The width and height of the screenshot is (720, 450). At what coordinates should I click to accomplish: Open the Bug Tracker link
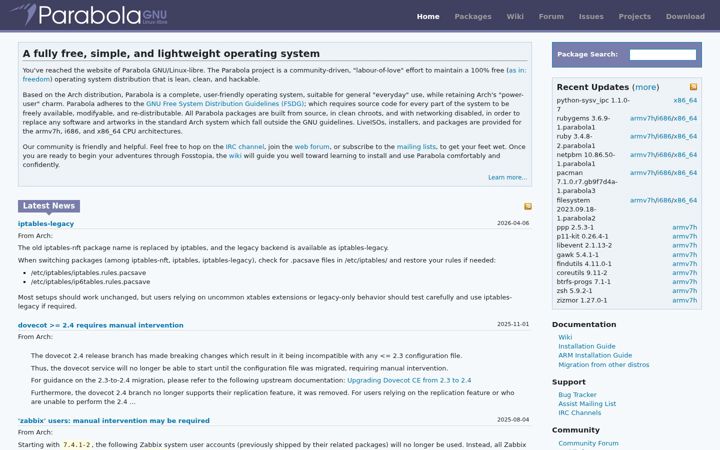[x=577, y=395]
